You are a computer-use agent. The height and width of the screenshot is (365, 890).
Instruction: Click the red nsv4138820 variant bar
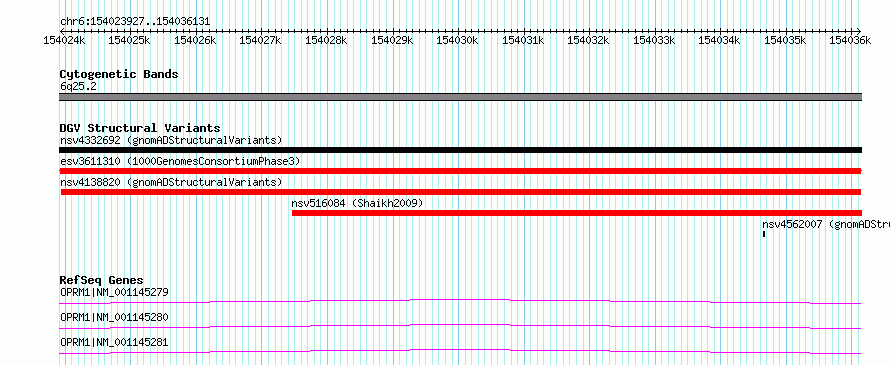point(461,192)
